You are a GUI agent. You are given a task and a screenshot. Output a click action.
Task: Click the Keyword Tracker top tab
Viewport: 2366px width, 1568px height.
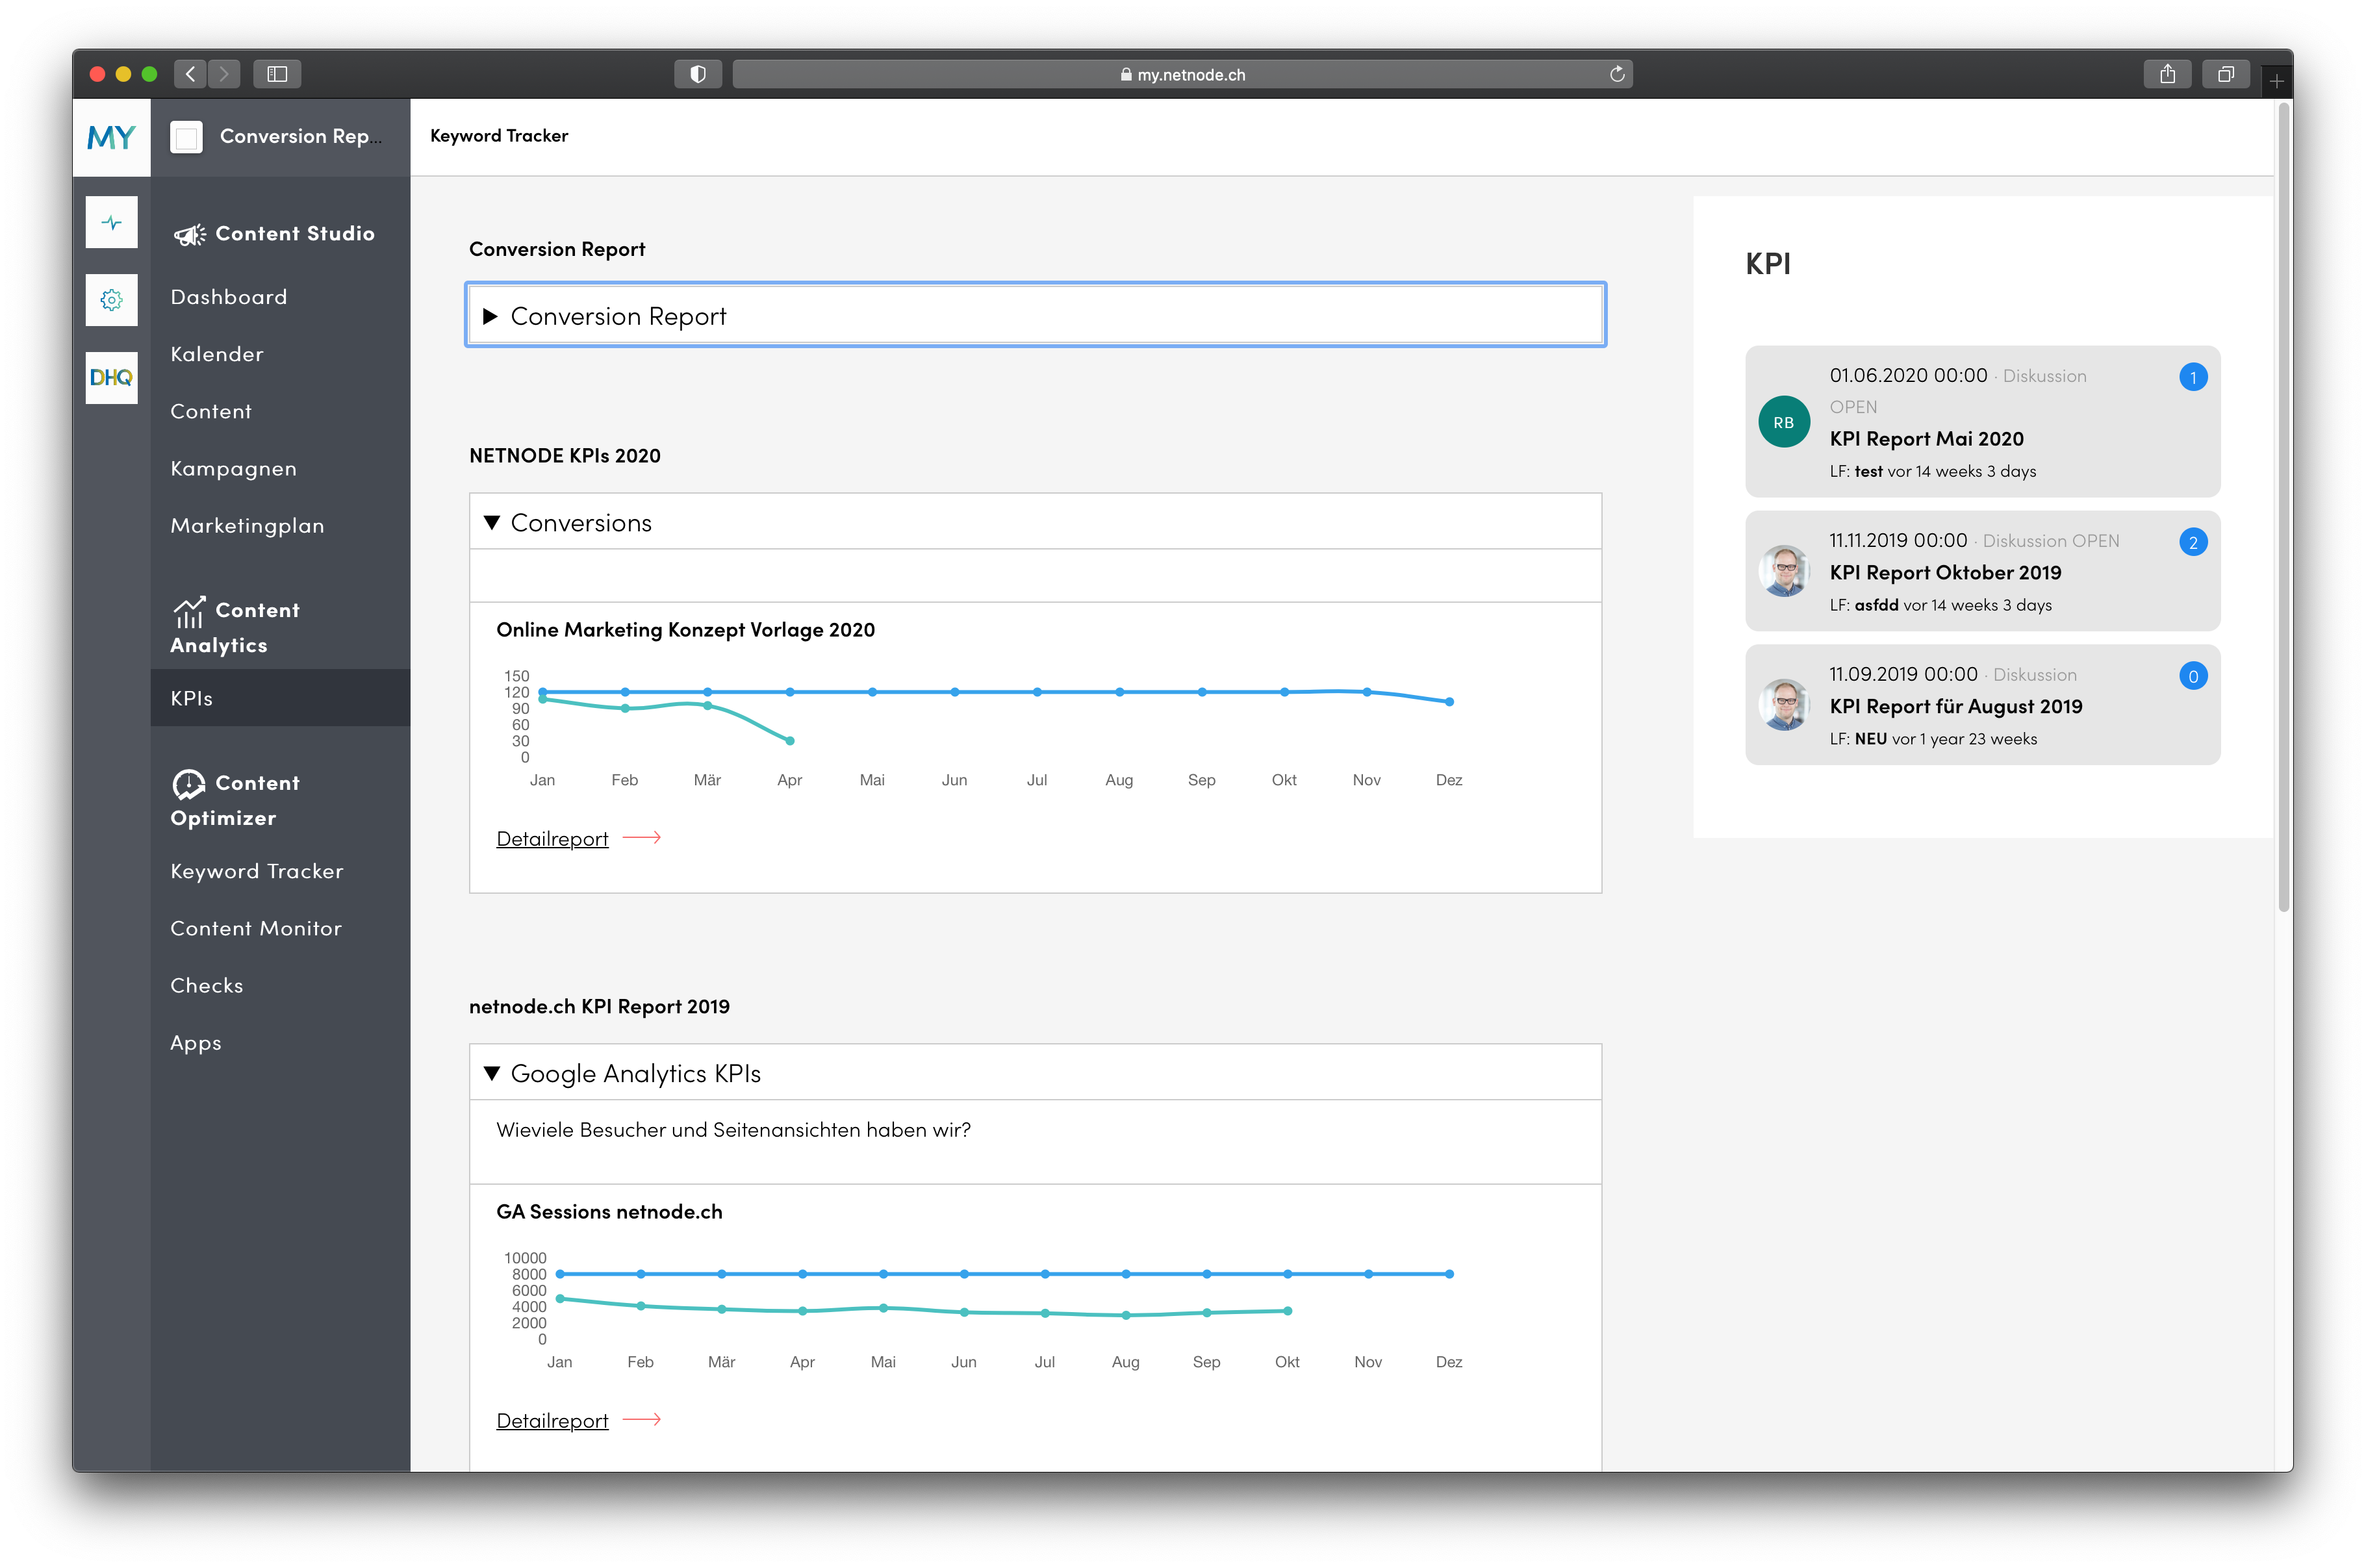(499, 136)
